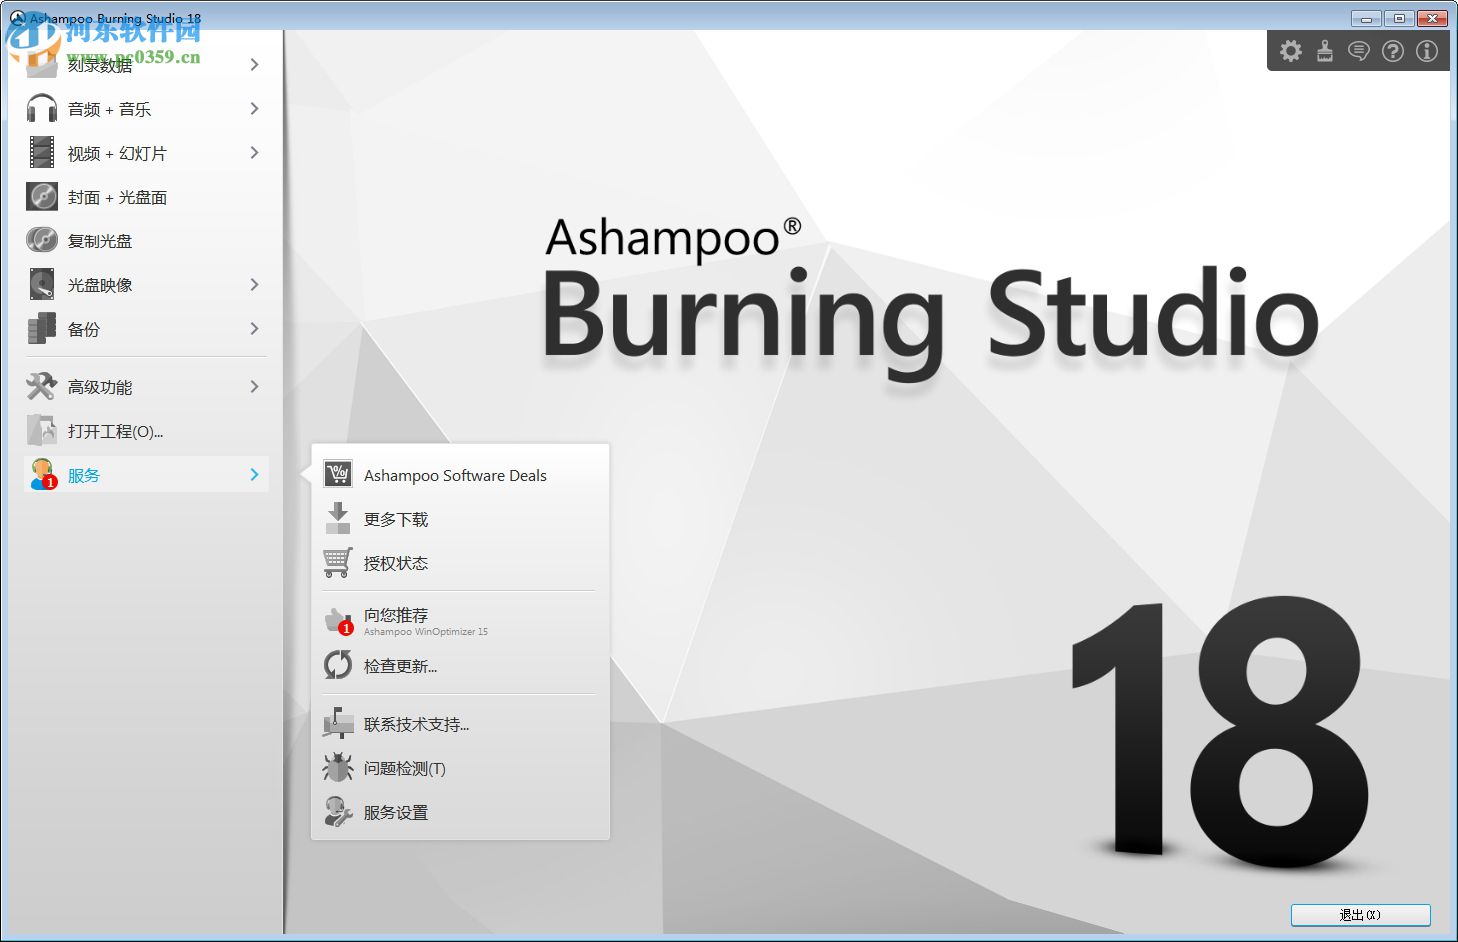The width and height of the screenshot is (1458, 942).
Task: Select the 封面 + 光盘面 disc icon
Action: [41, 196]
